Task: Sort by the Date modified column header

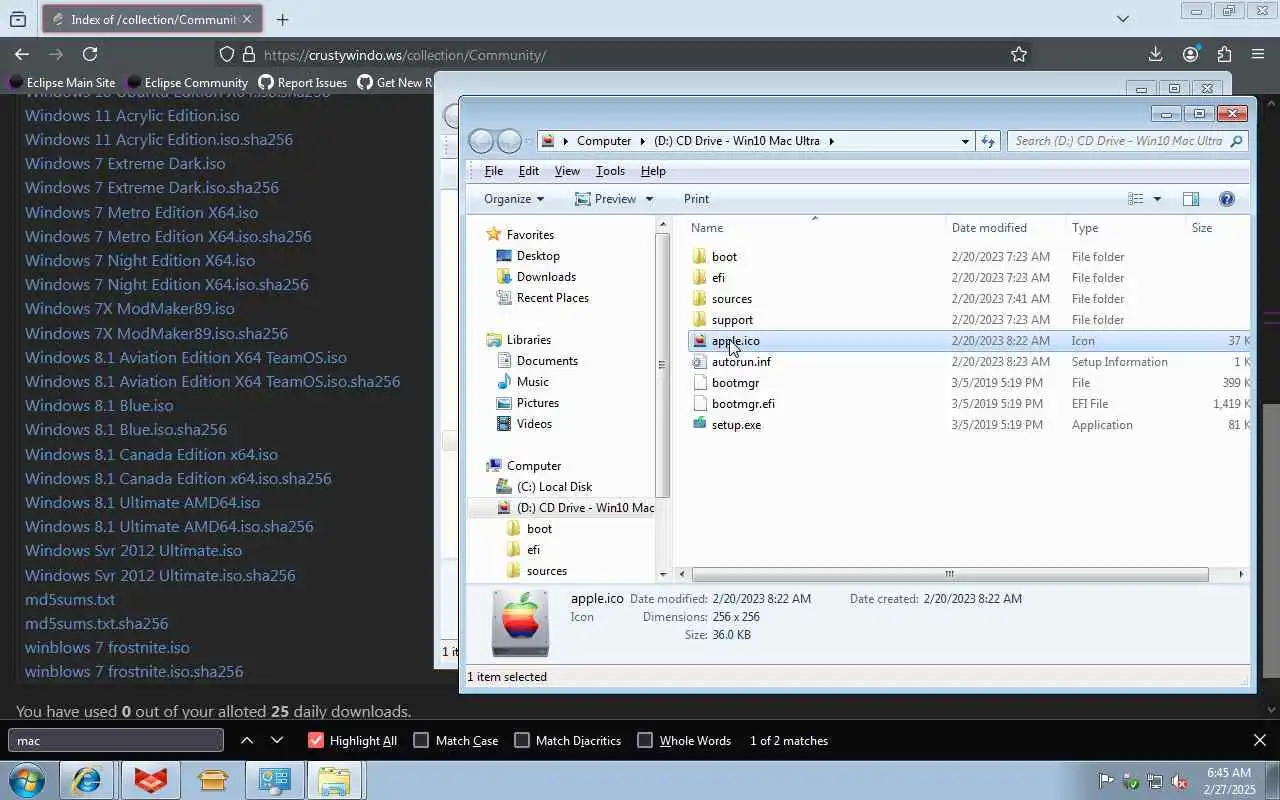Action: 1005,228
